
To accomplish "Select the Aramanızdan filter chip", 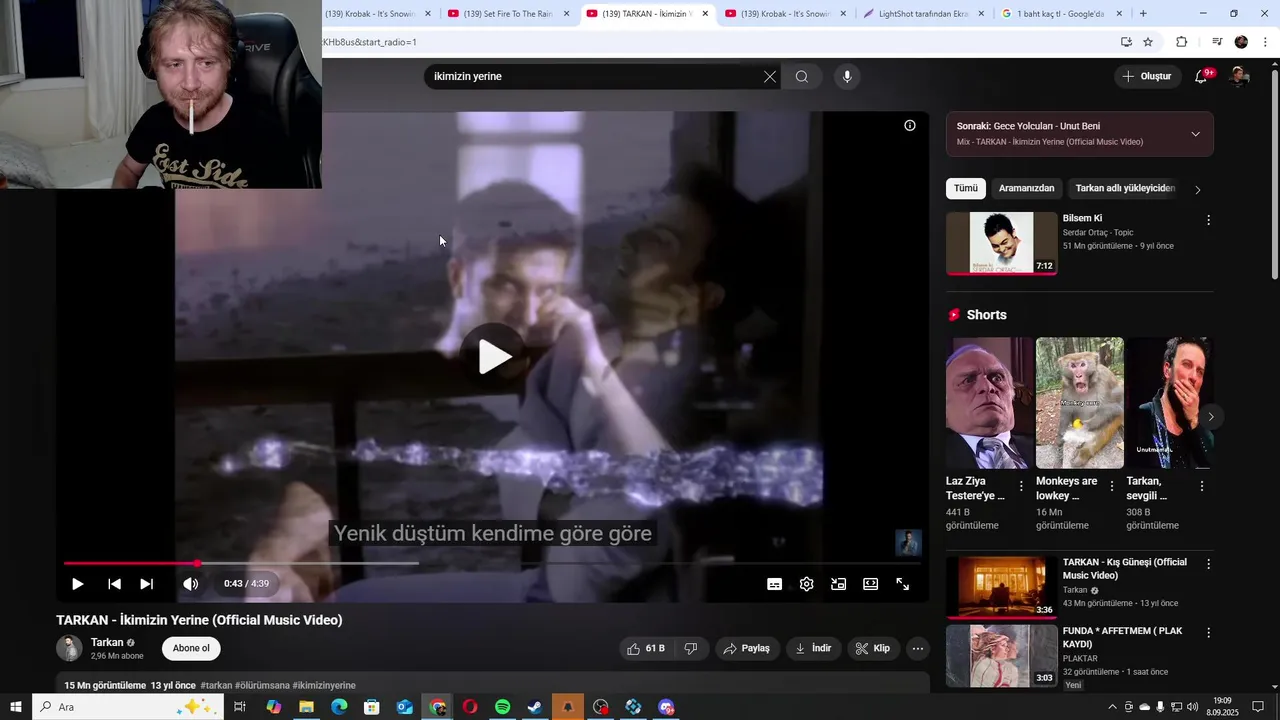I will tap(1027, 188).
